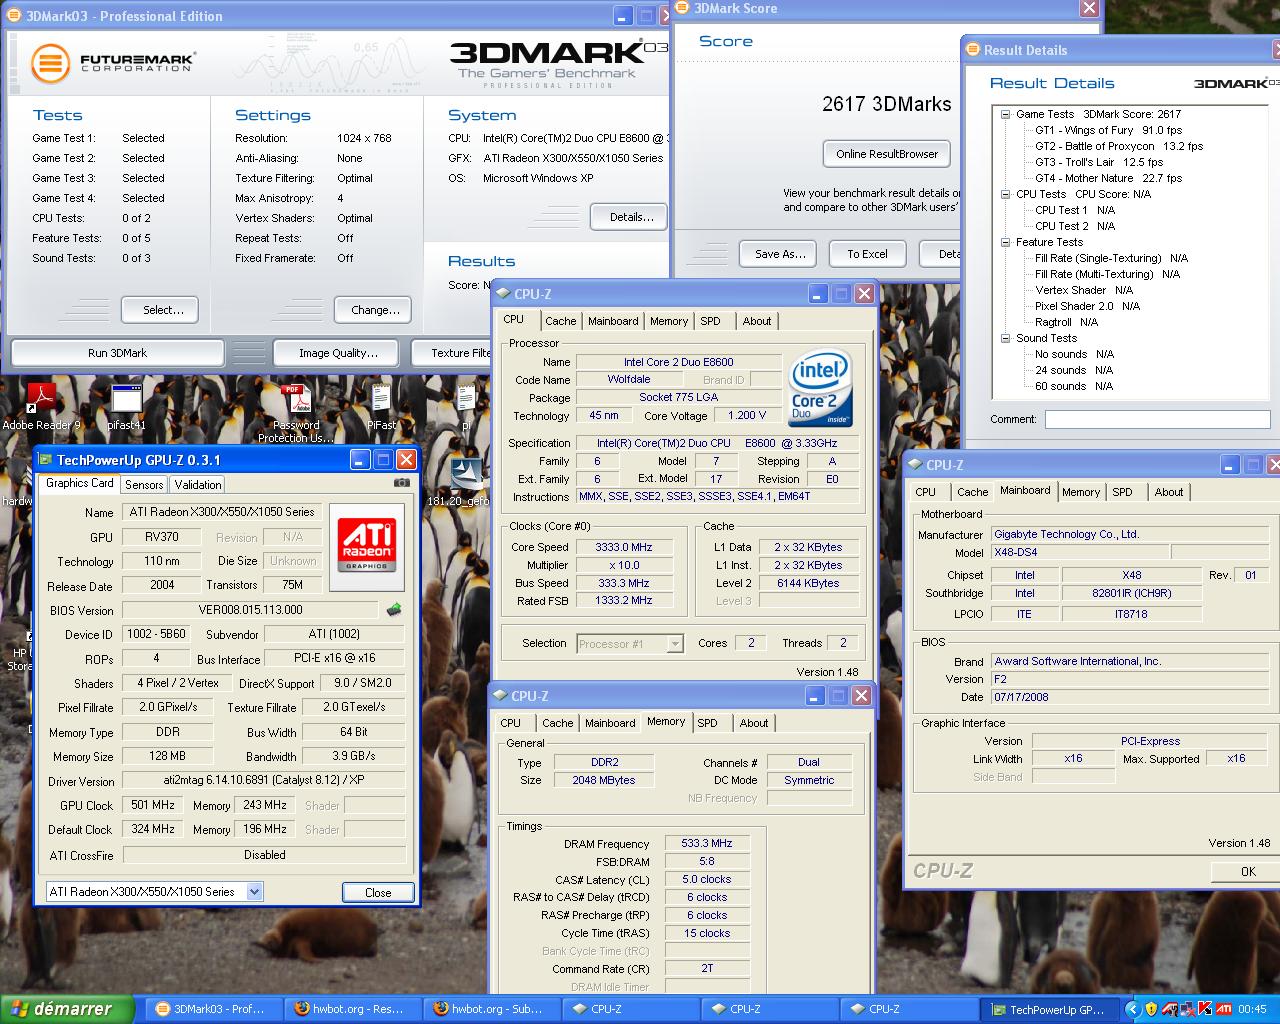Click the ATI Radeon logo in GPU-Z
The image size is (1280, 1024).
(367, 544)
